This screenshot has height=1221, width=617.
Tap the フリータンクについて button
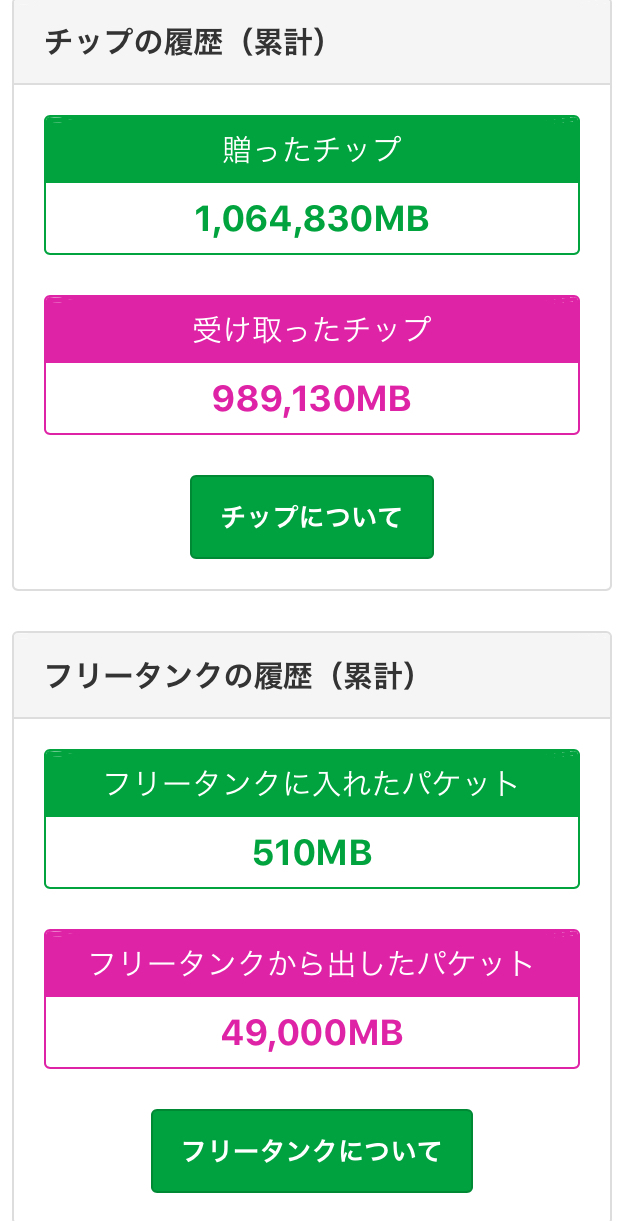click(311, 1151)
